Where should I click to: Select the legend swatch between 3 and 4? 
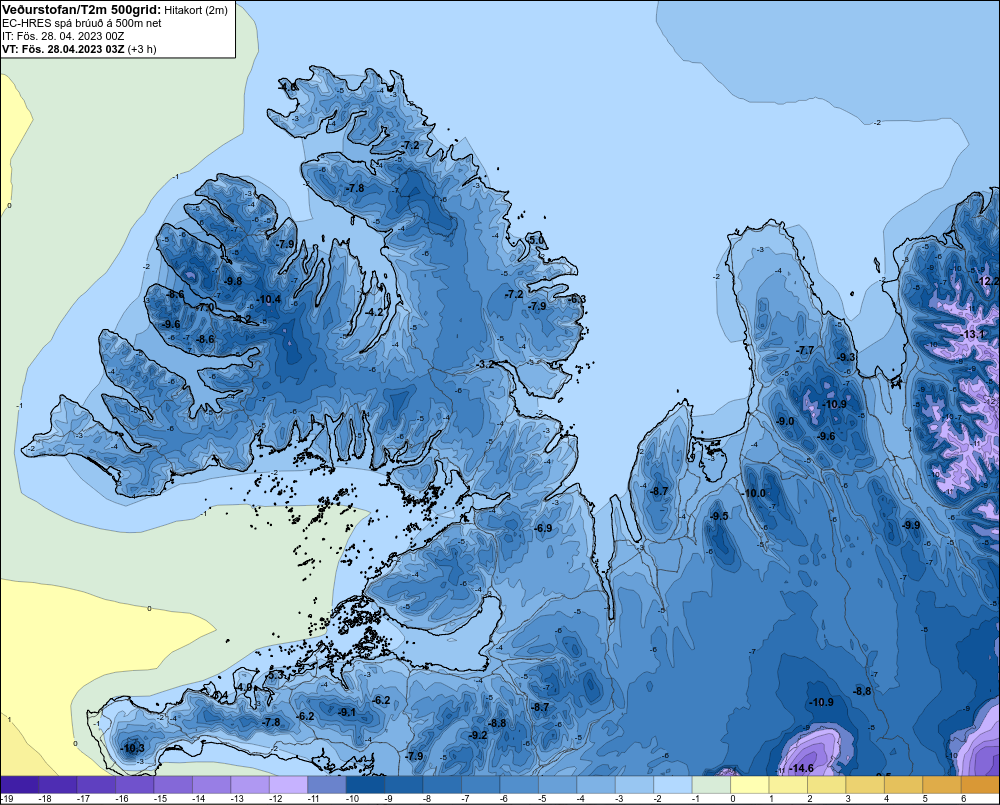[x=865, y=785]
